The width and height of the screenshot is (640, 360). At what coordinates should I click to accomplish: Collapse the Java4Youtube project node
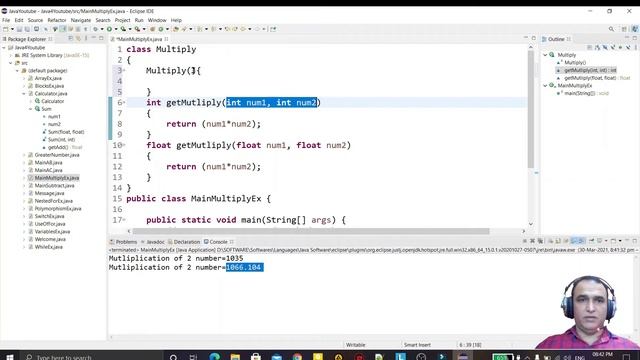4,47
